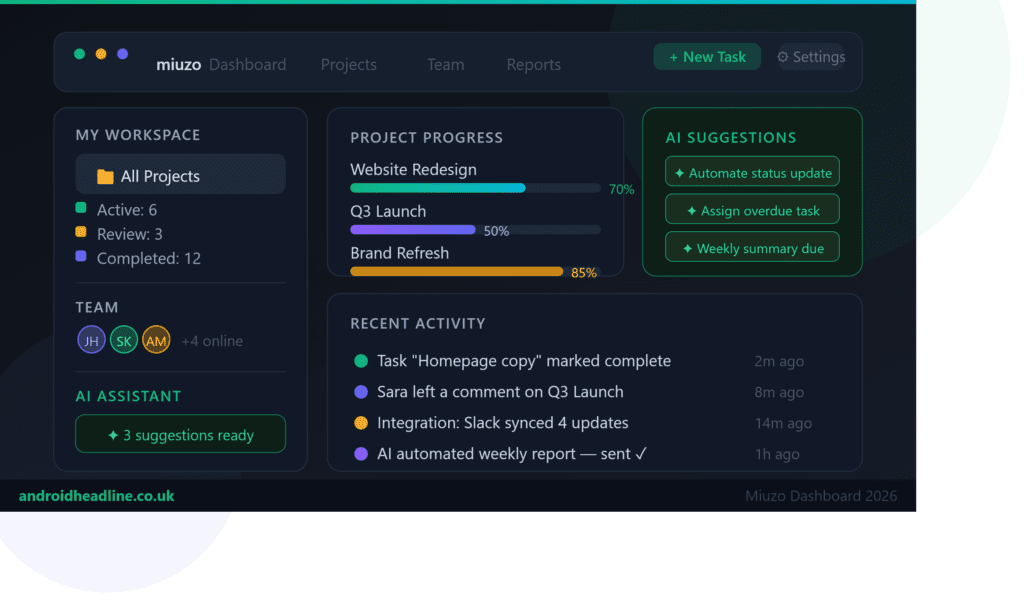1024x606 pixels.
Task: Click green dot beside Homepage copy activity
Action: (x=360, y=360)
